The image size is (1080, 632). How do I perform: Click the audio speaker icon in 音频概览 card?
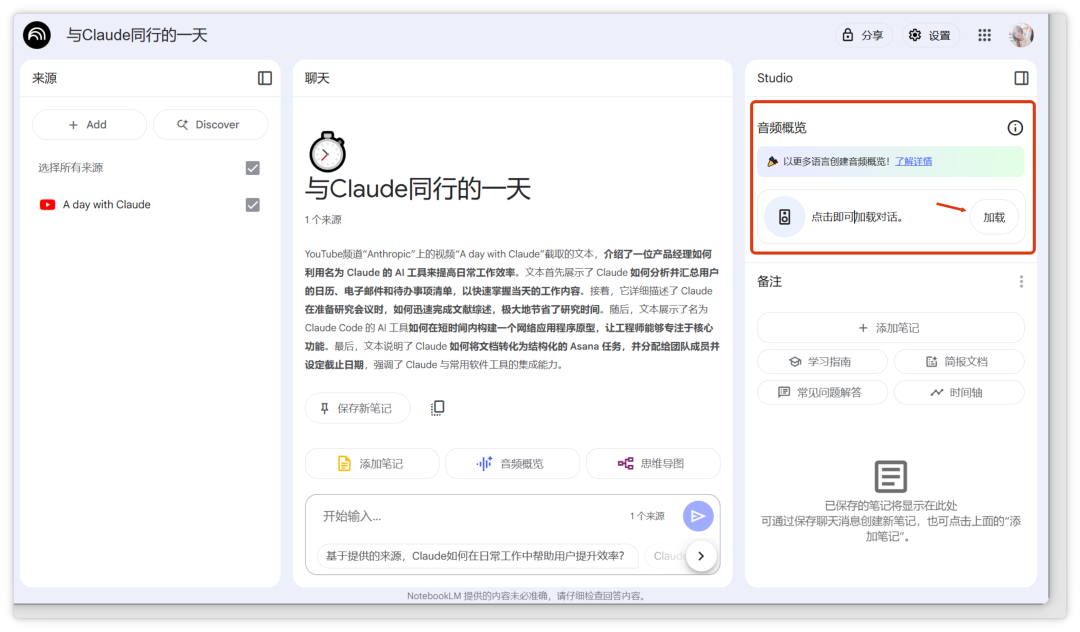click(785, 218)
